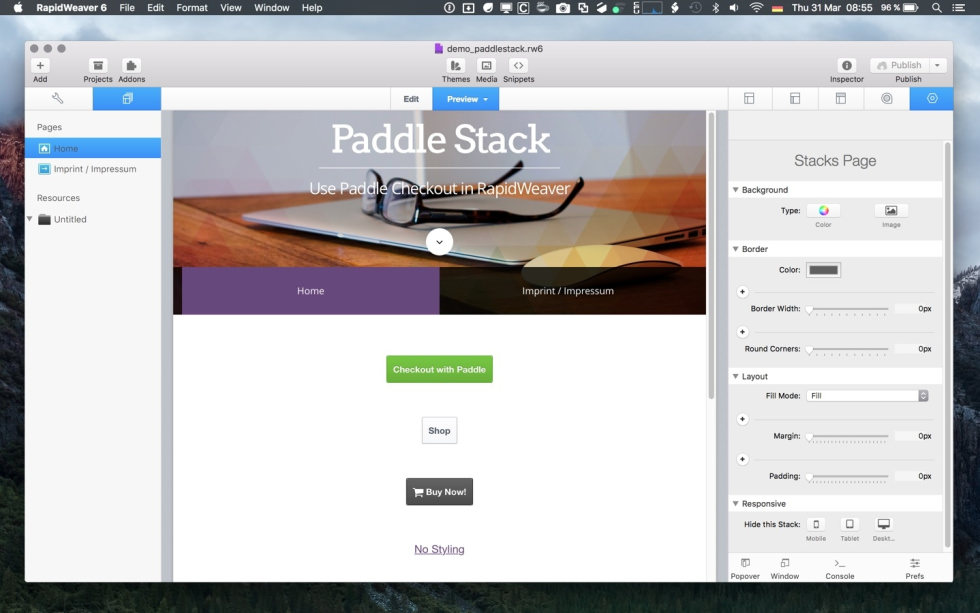Adjust the Margin slider
This screenshot has height=613, width=980.
(849, 436)
